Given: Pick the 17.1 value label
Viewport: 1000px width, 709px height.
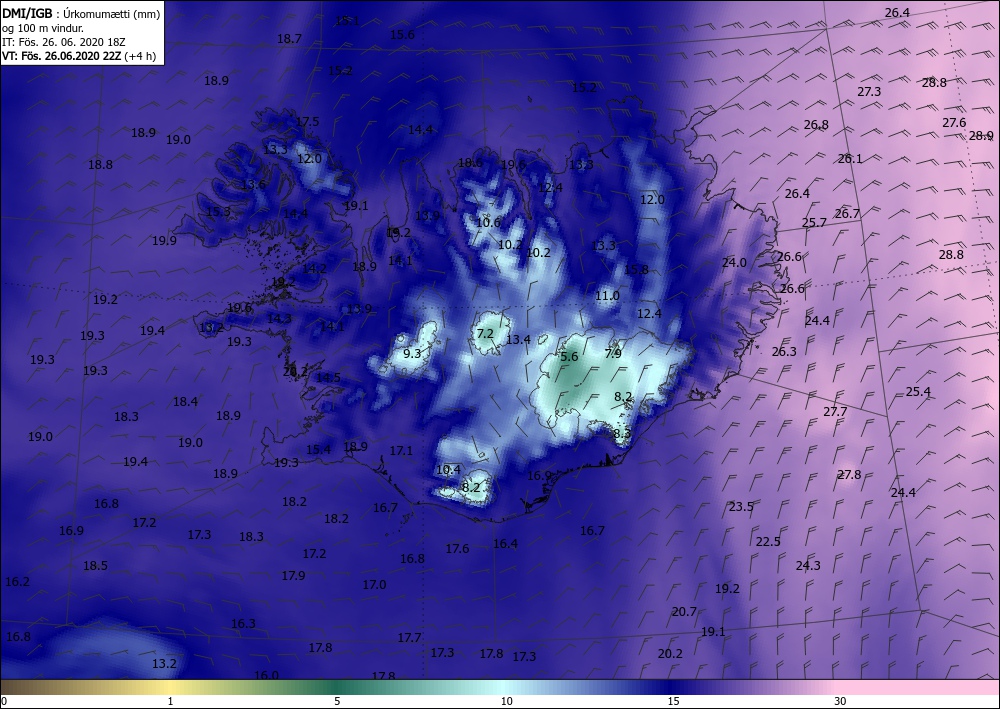Looking at the screenshot, I should (x=401, y=451).
